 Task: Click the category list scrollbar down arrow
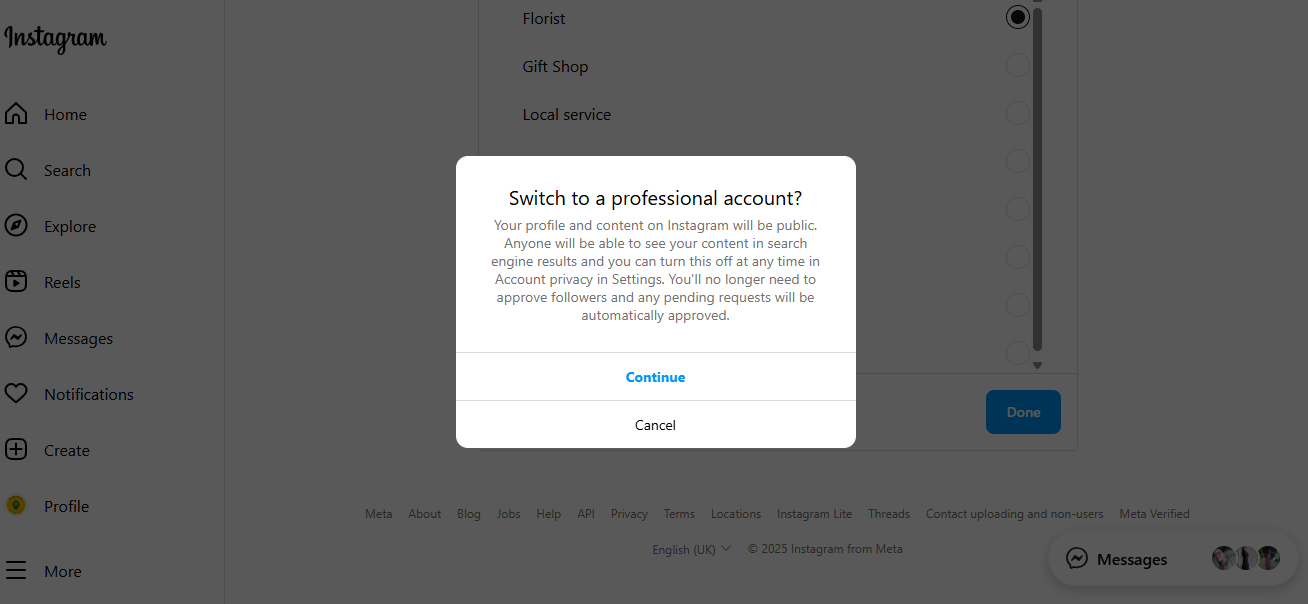1037,365
